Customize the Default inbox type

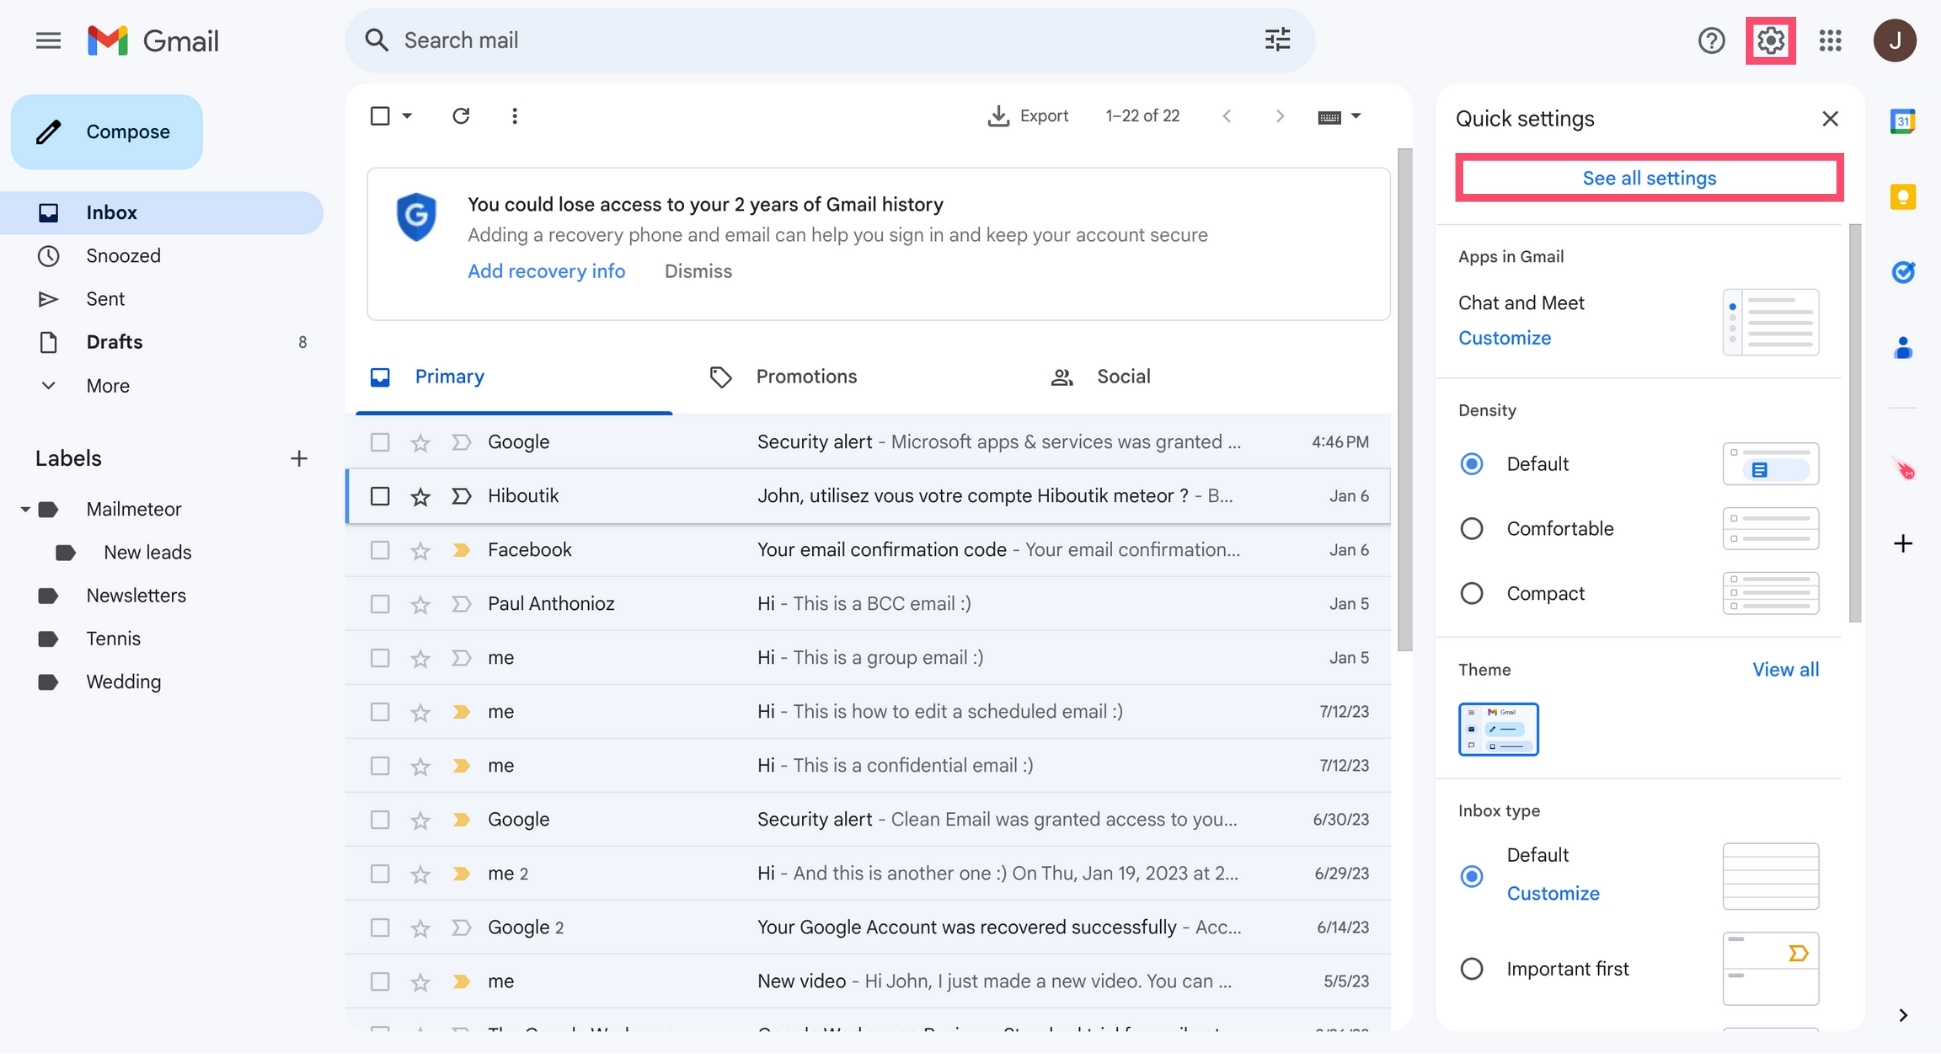click(1552, 894)
